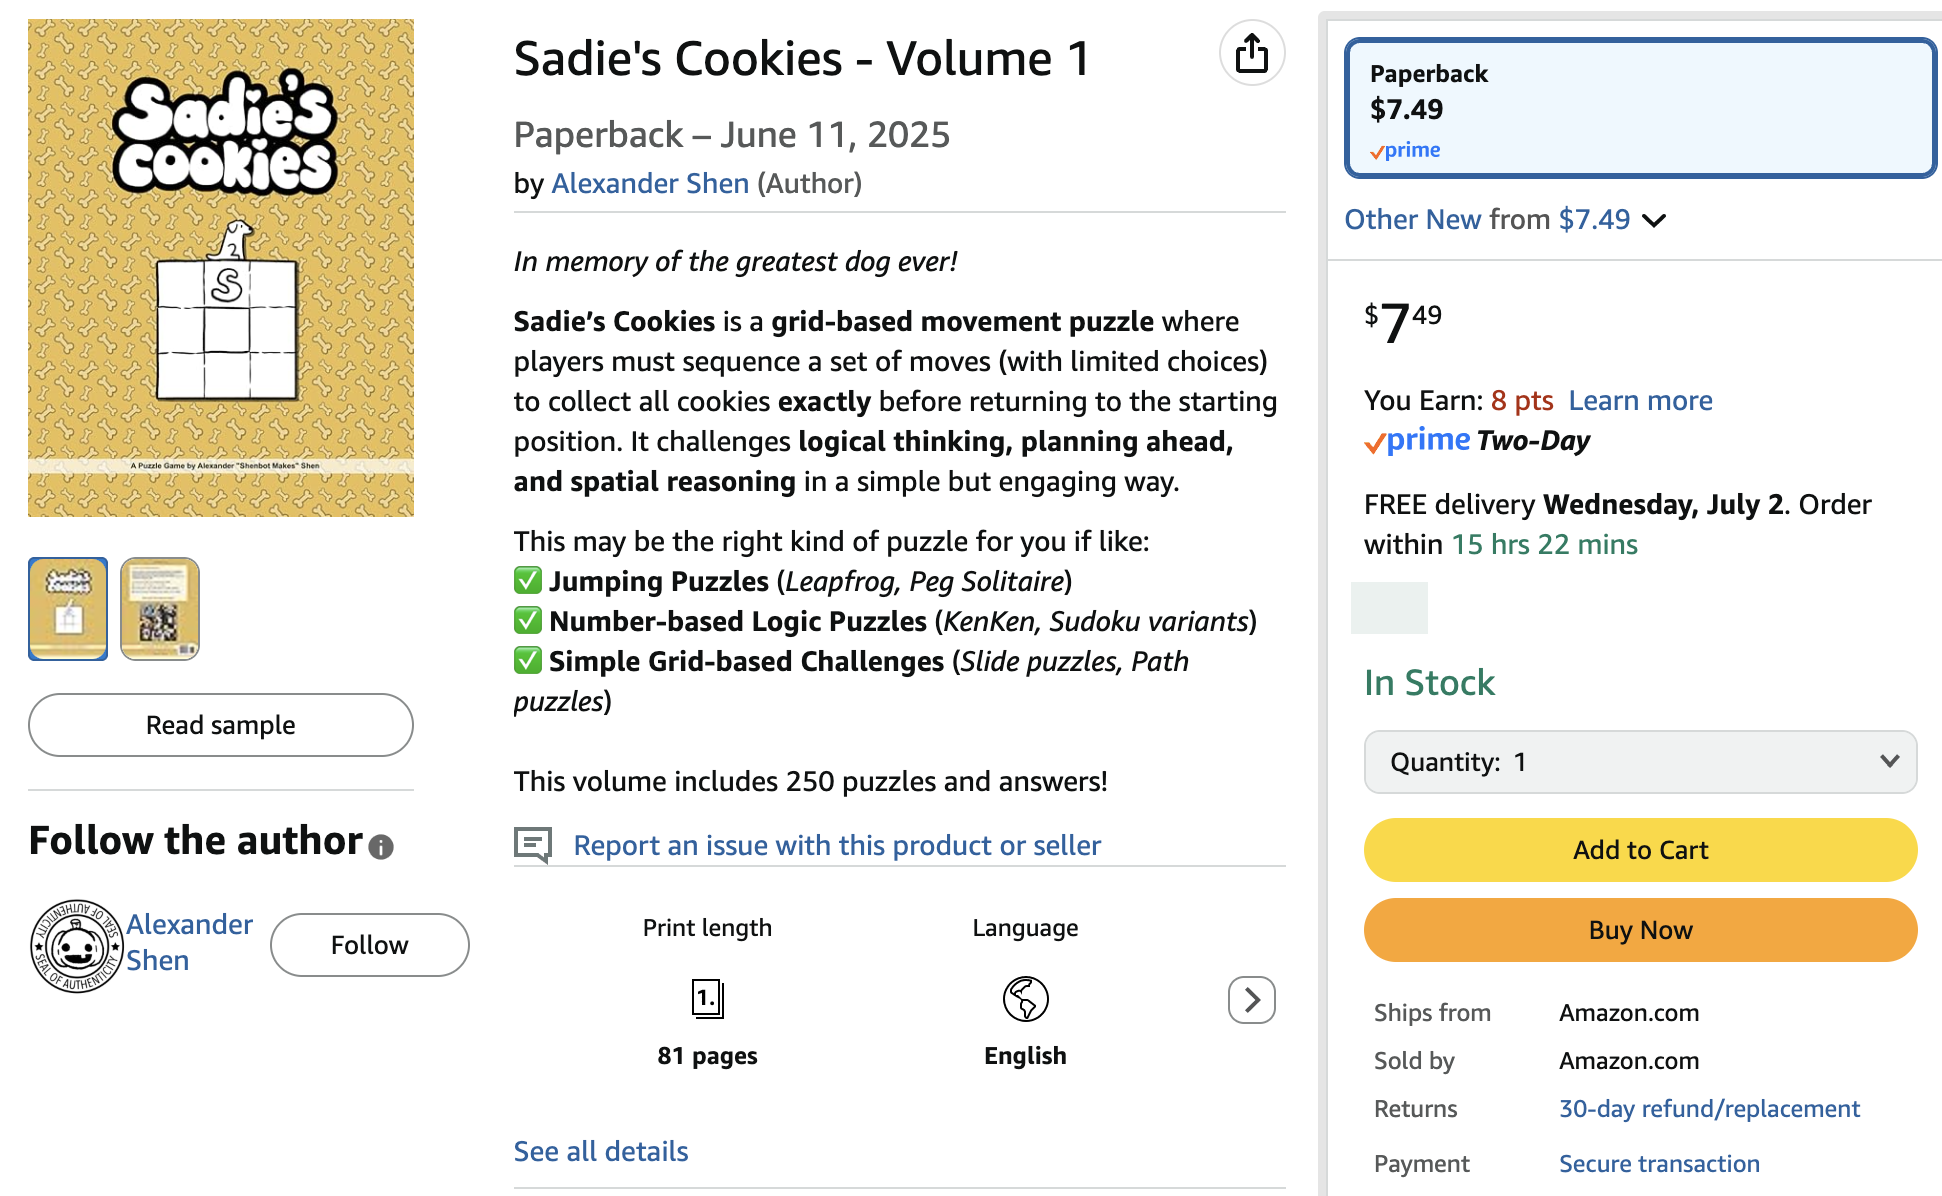Add the book to cart
The width and height of the screenshot is (1942, 1196).
pyautogui.click(x=1640, y=850)
